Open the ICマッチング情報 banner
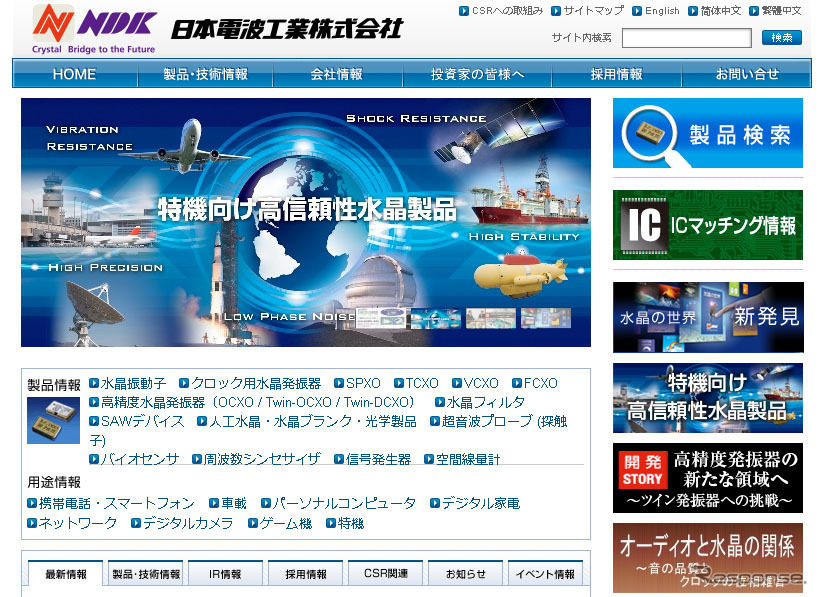This screenshot has height=597, width=818. tap(707, 225)
